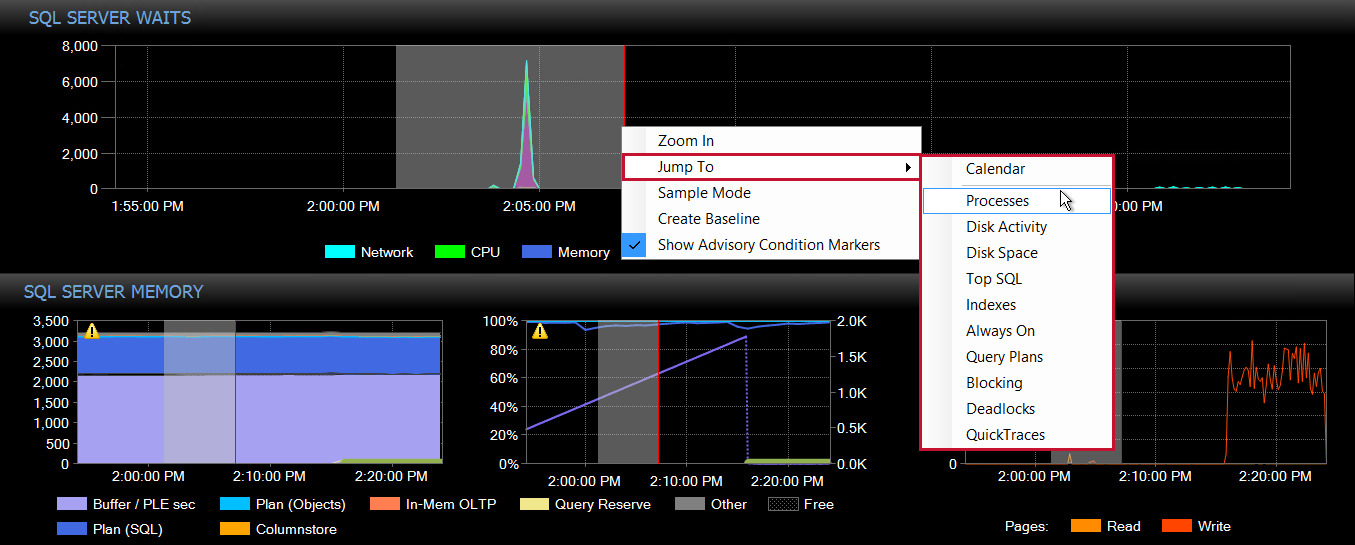Click the warning icon on memory chart
The height and width of the screenshot is (545, 1355).
[92, 331]
